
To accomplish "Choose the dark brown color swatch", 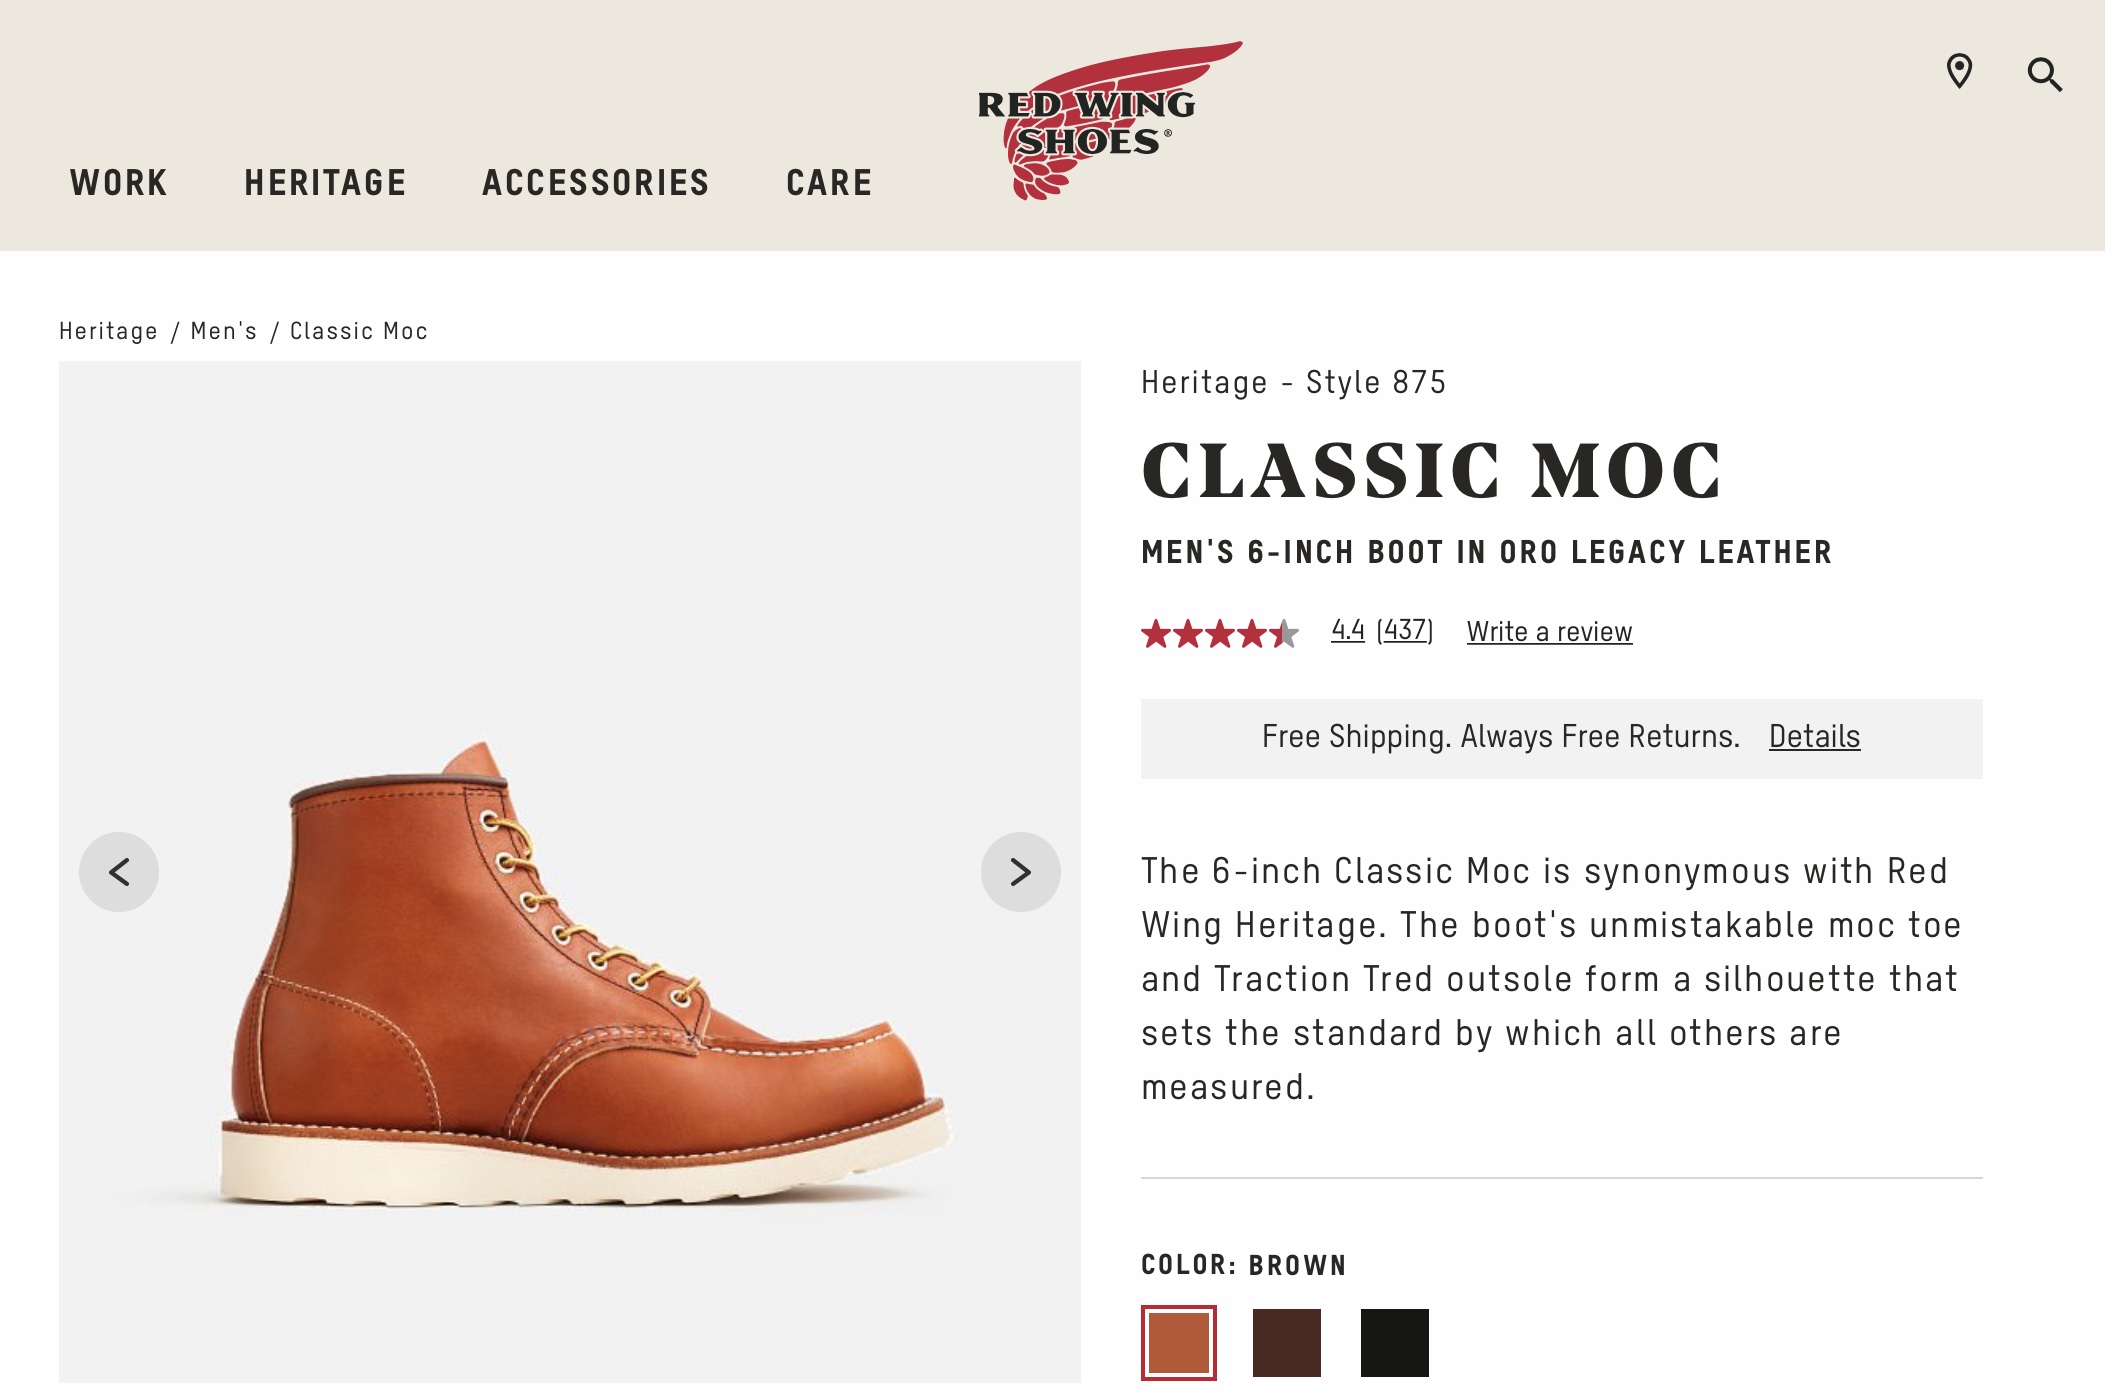I will (1287, 1343).
